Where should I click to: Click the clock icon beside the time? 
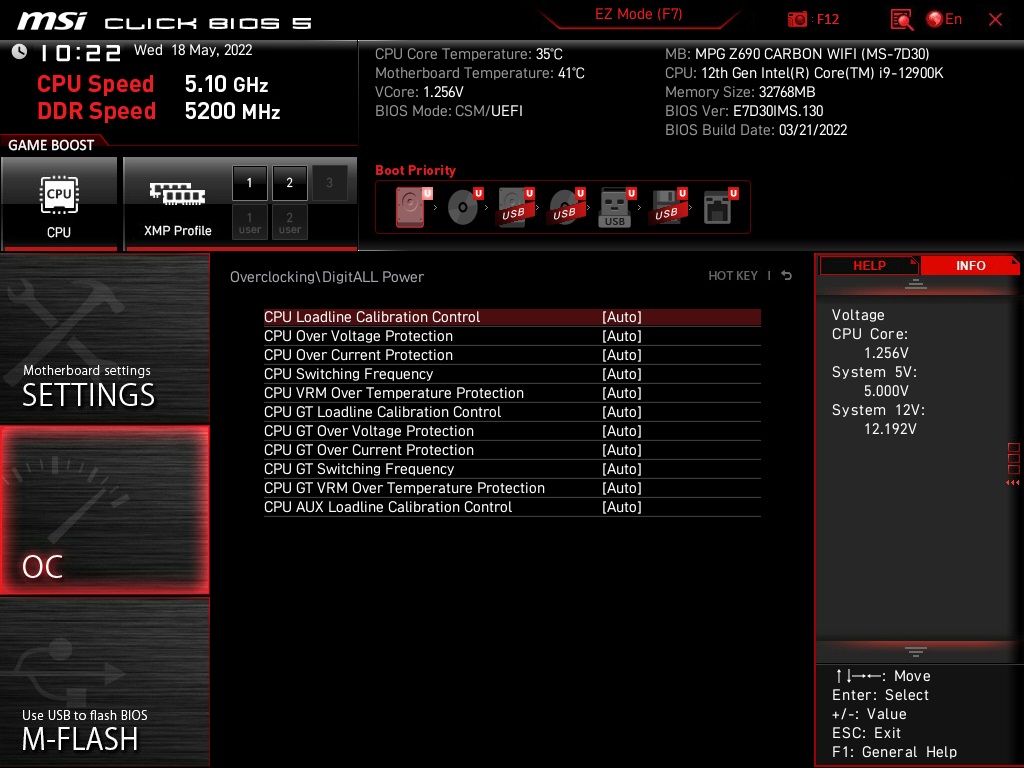click(19, 52)
